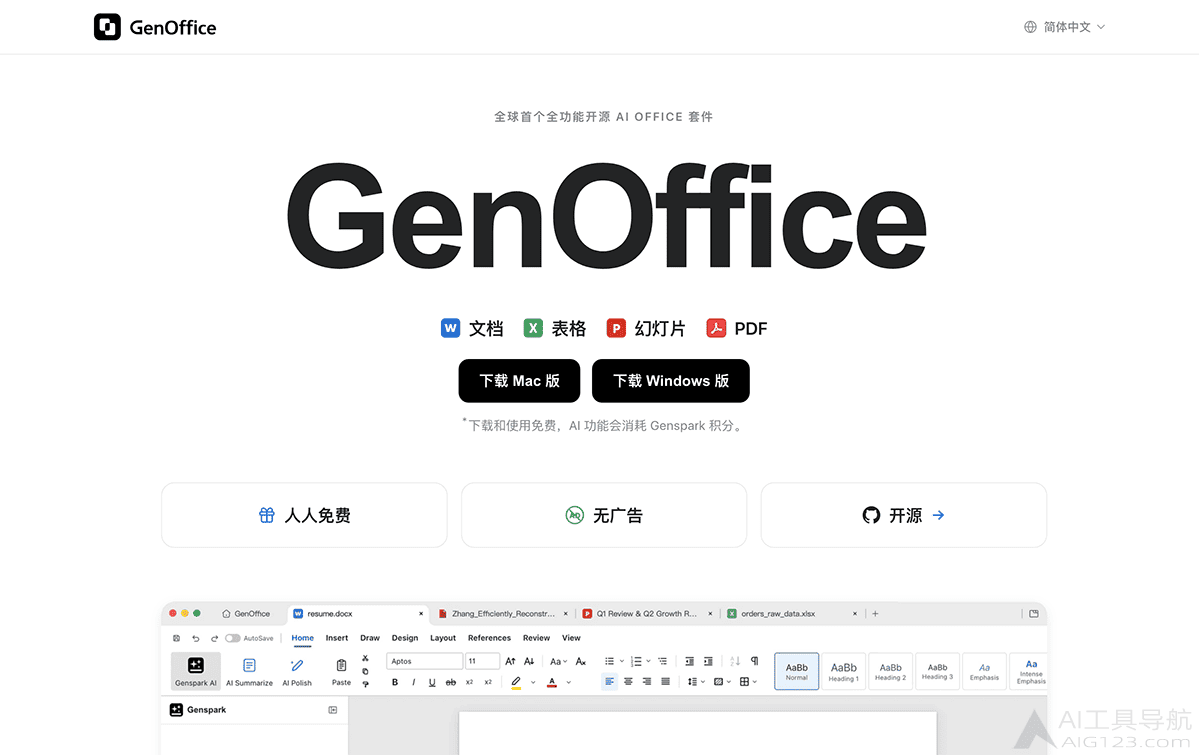1200x755 pixels.
Task: Close the resume.docx tab
Action: coord(421,614)
